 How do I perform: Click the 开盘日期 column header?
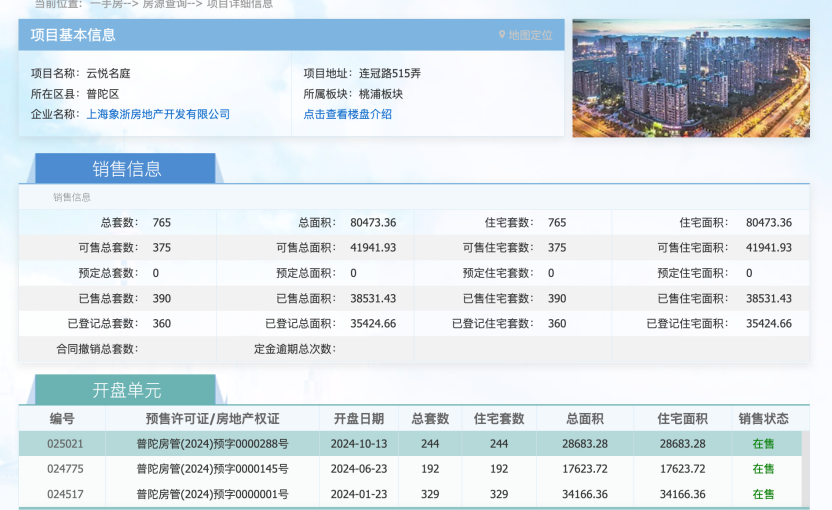358,419
